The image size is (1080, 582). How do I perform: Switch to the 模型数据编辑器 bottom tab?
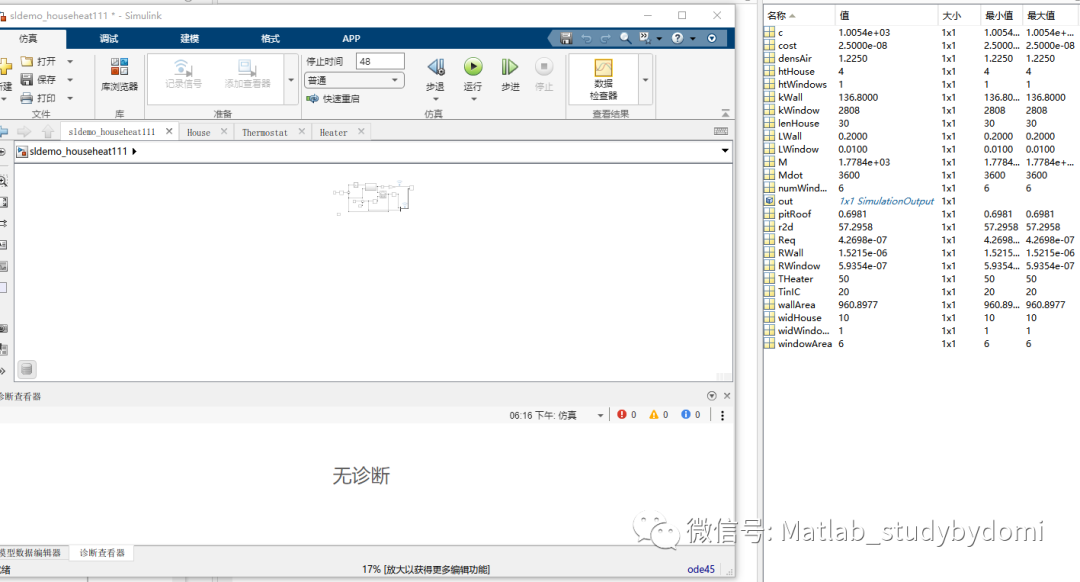click(x=30, y=552)
